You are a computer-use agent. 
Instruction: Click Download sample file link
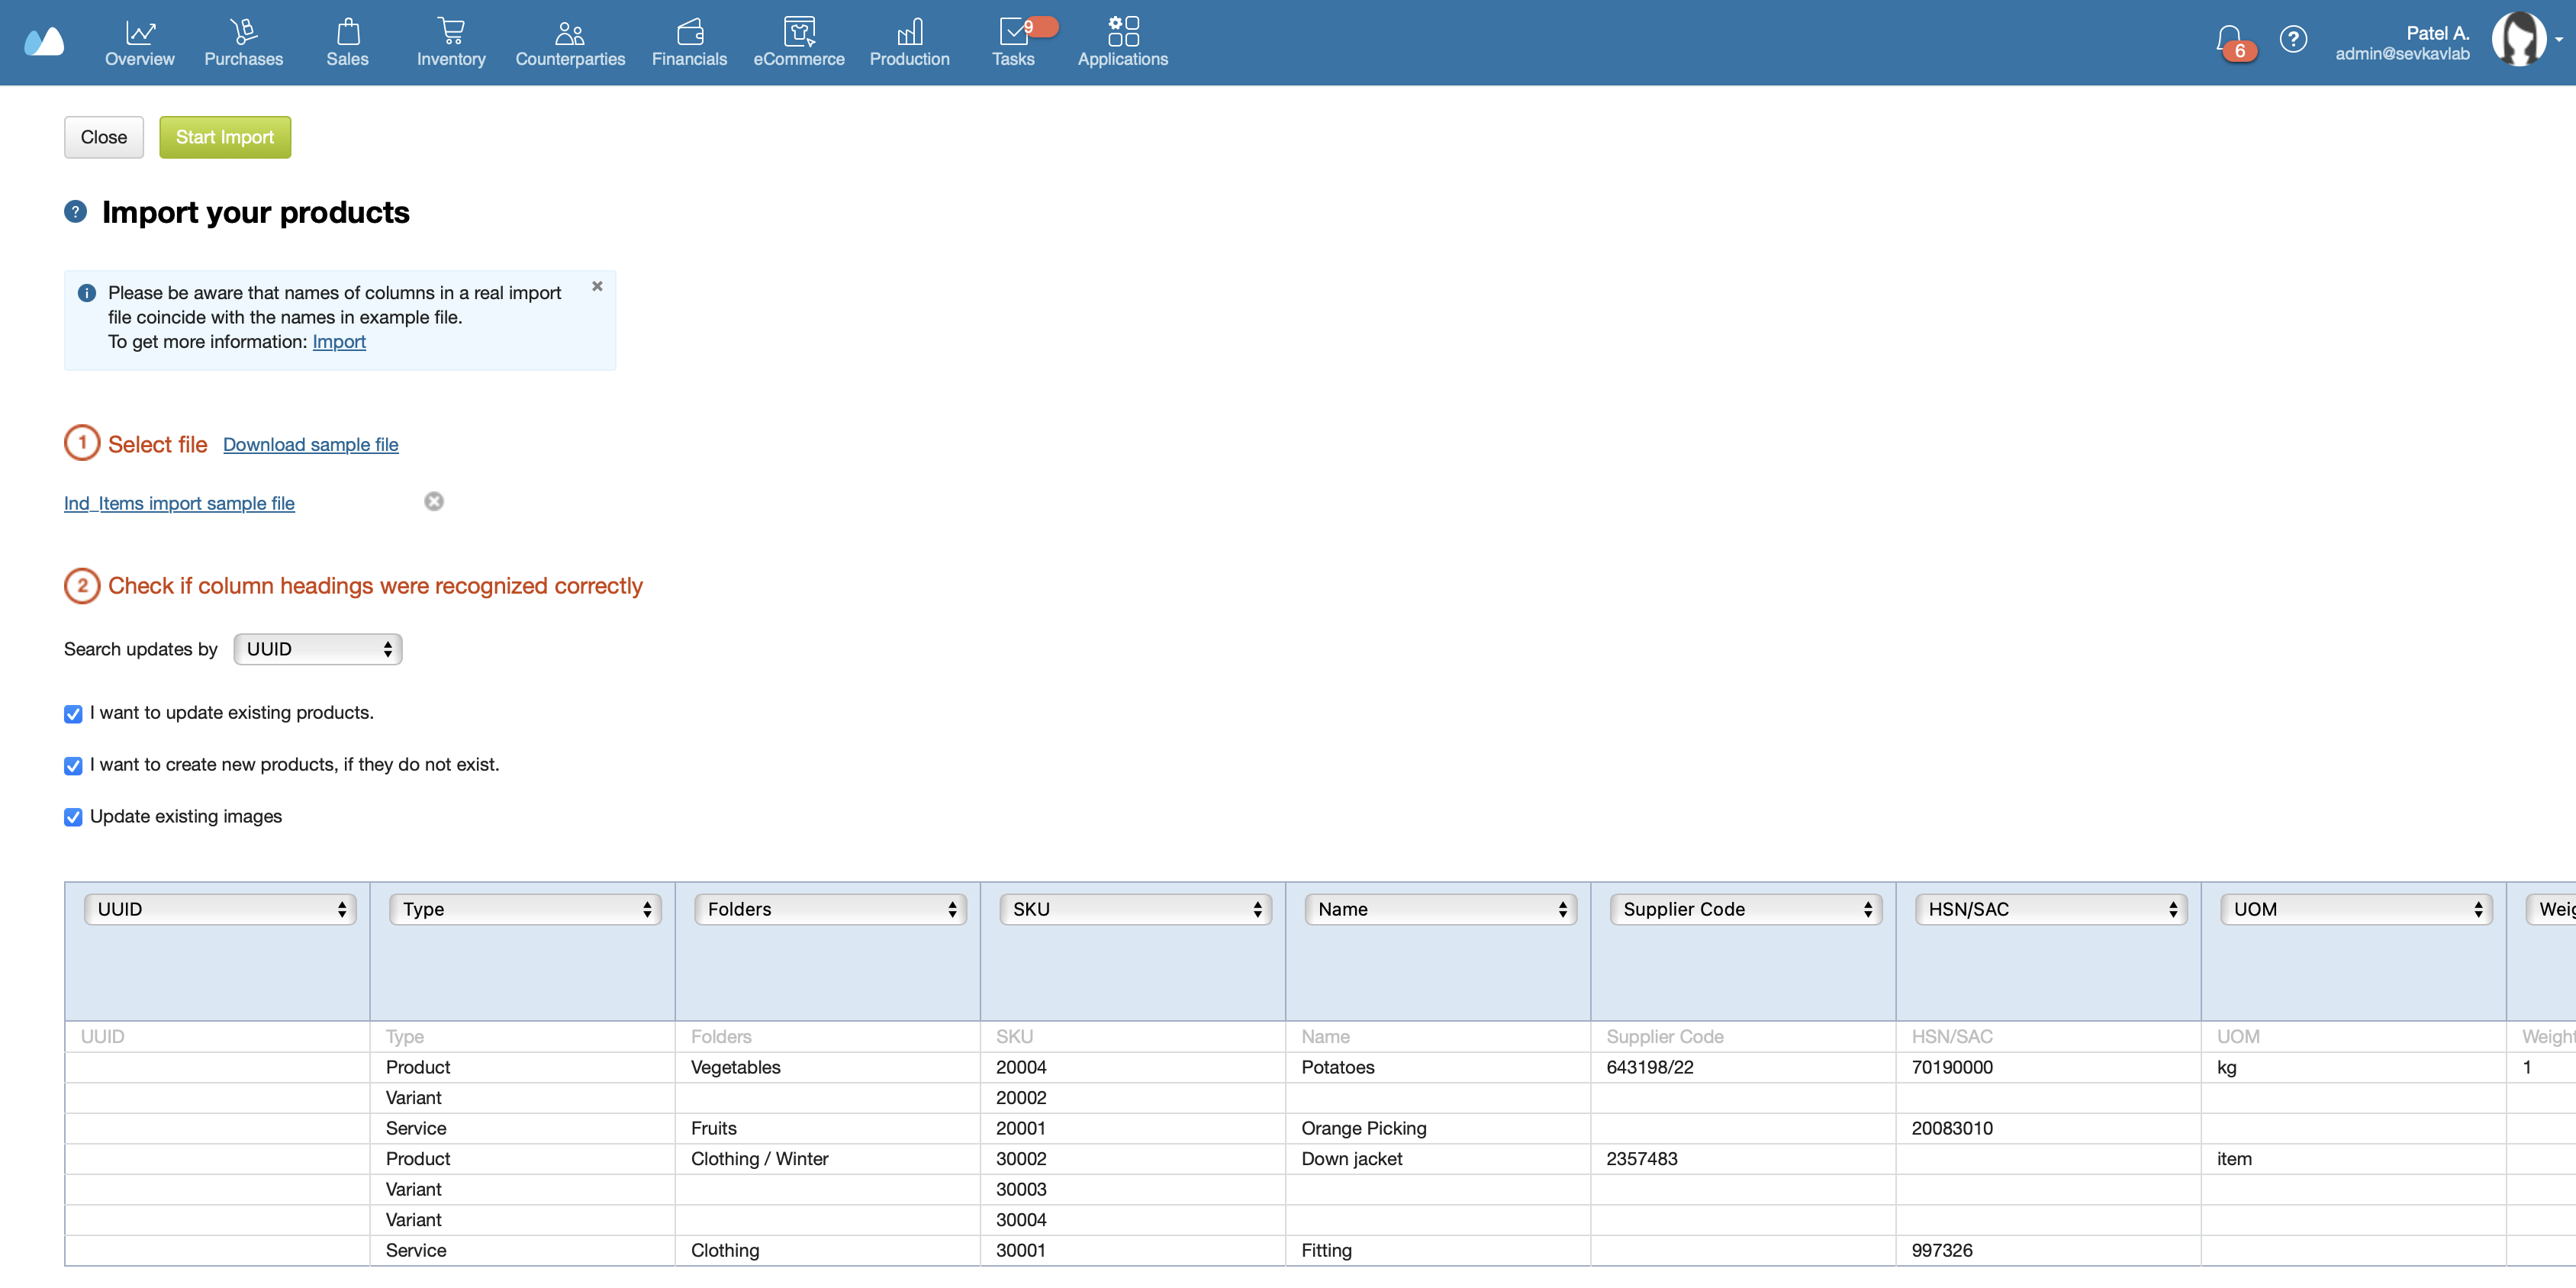pyautogui.click(x=311, y=444)
